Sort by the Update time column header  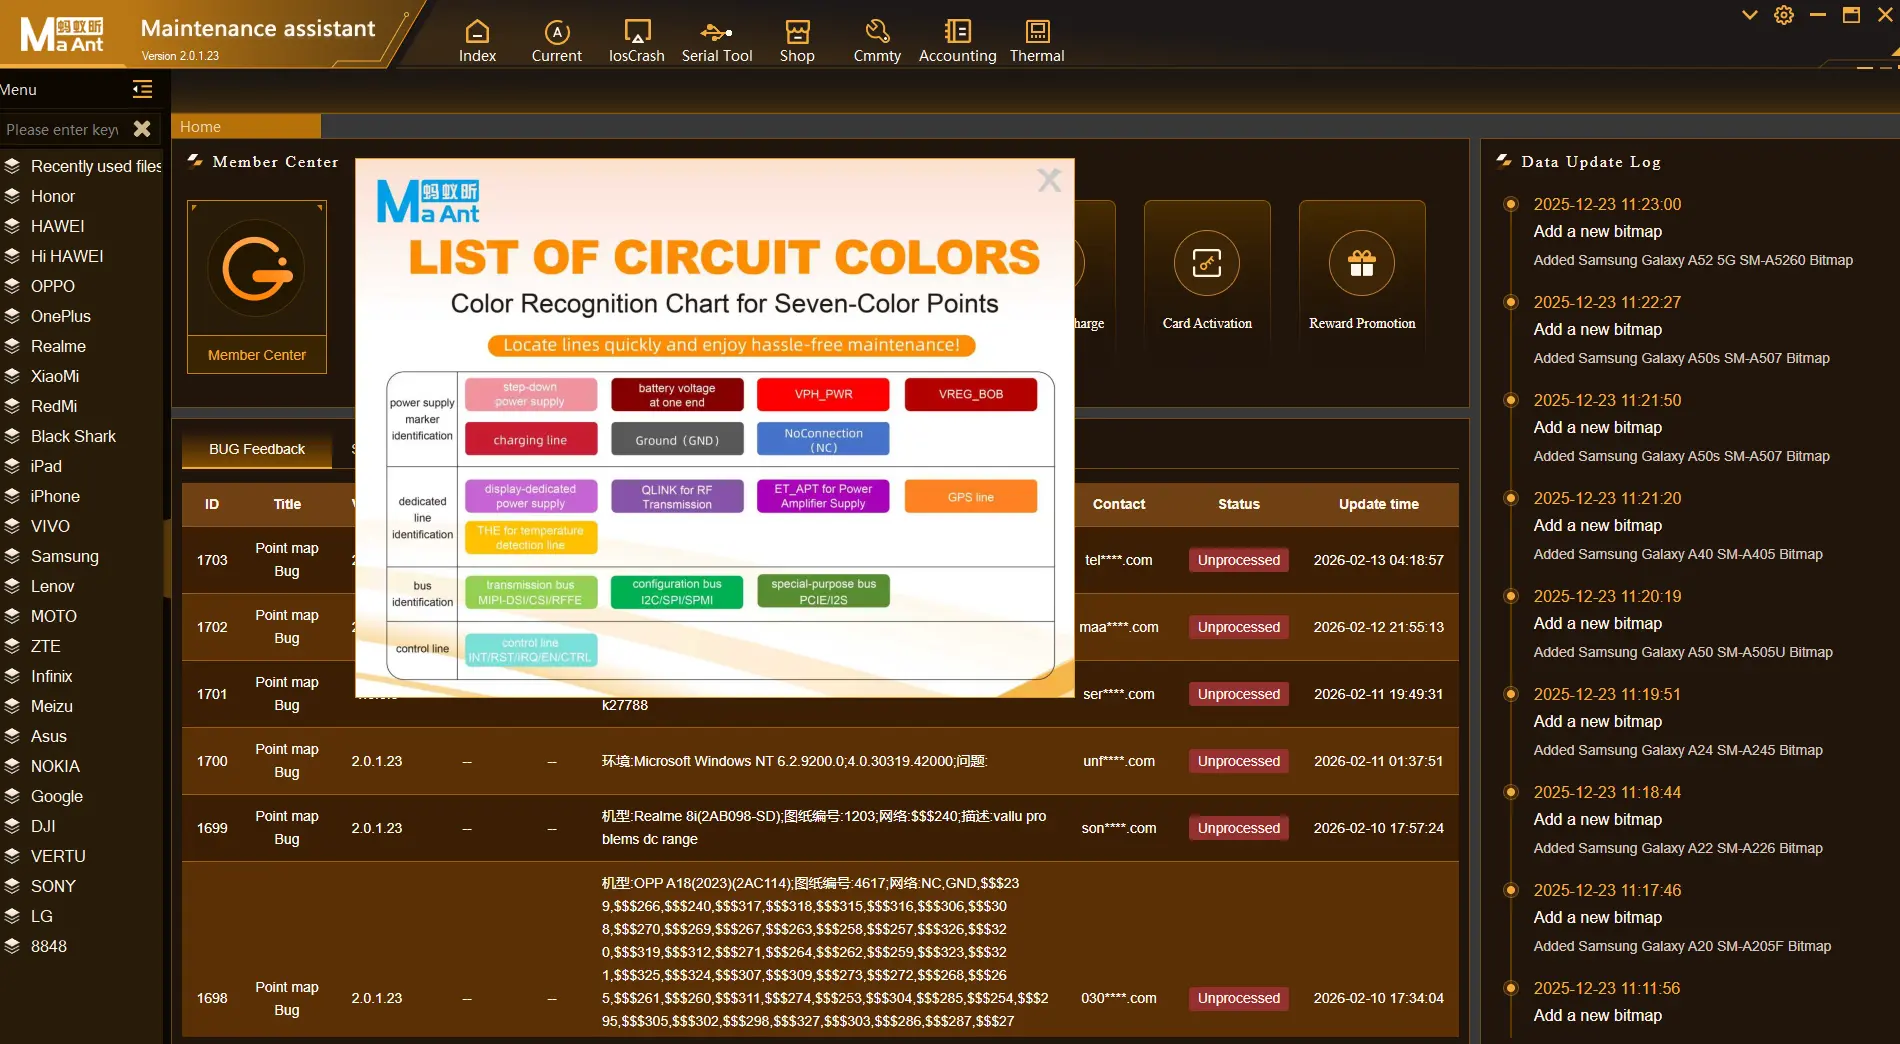1378,504
